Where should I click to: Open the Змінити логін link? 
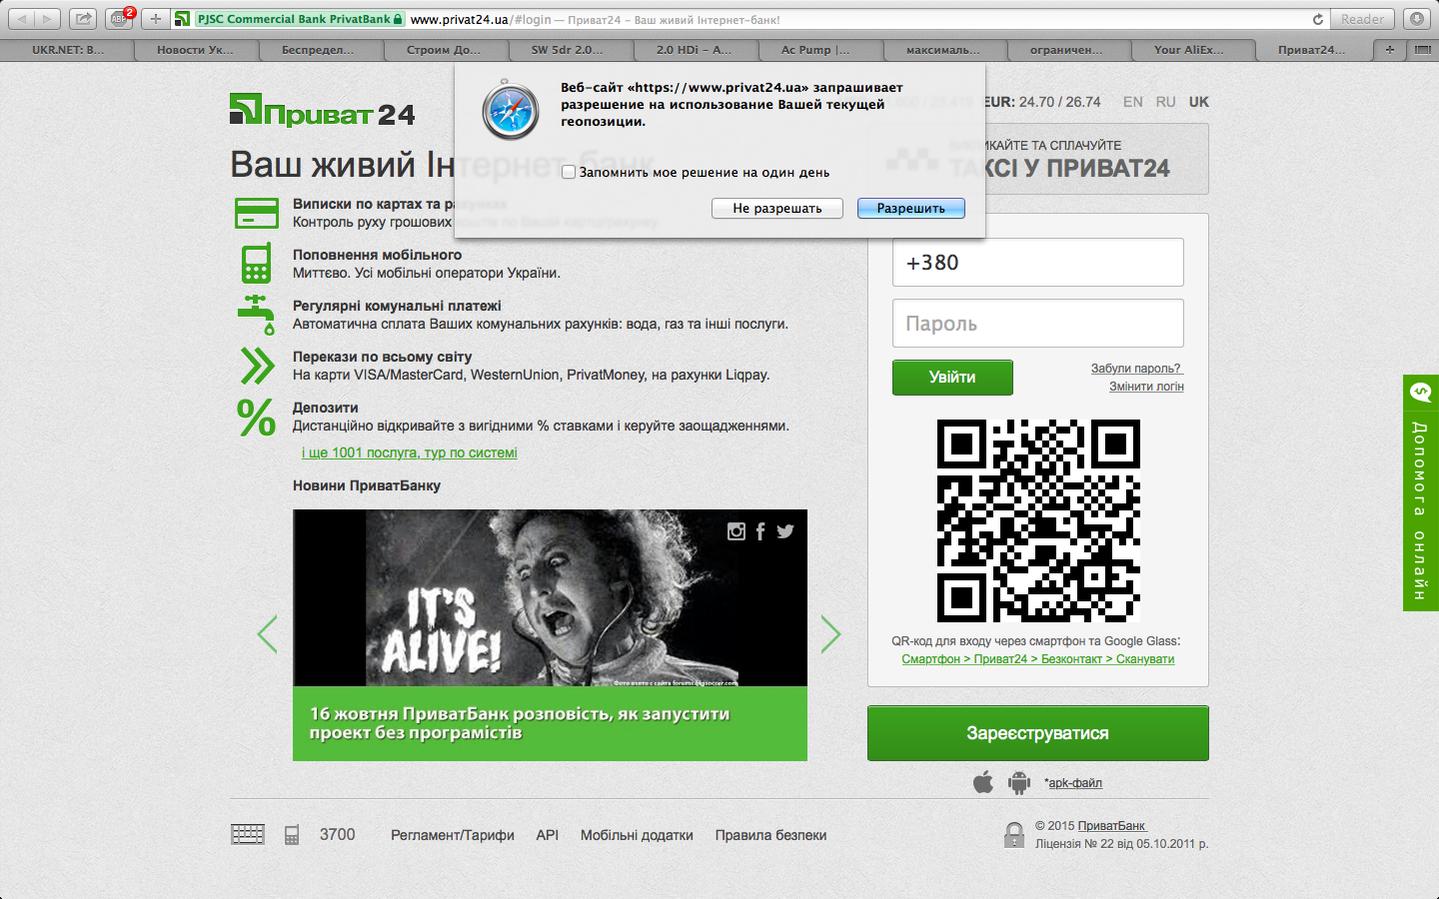(x=1146, y=386)
